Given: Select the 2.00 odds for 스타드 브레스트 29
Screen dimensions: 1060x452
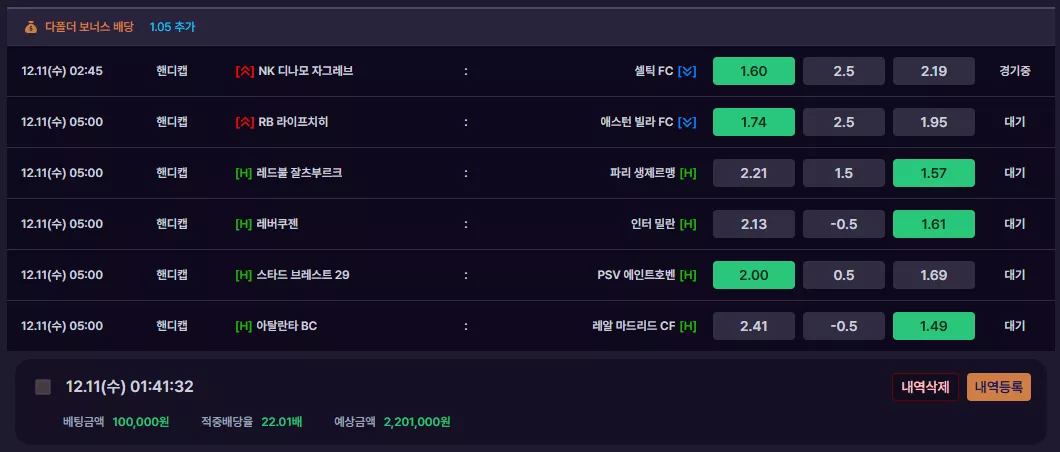Looking at the screenshot, I should pos(754,275).
